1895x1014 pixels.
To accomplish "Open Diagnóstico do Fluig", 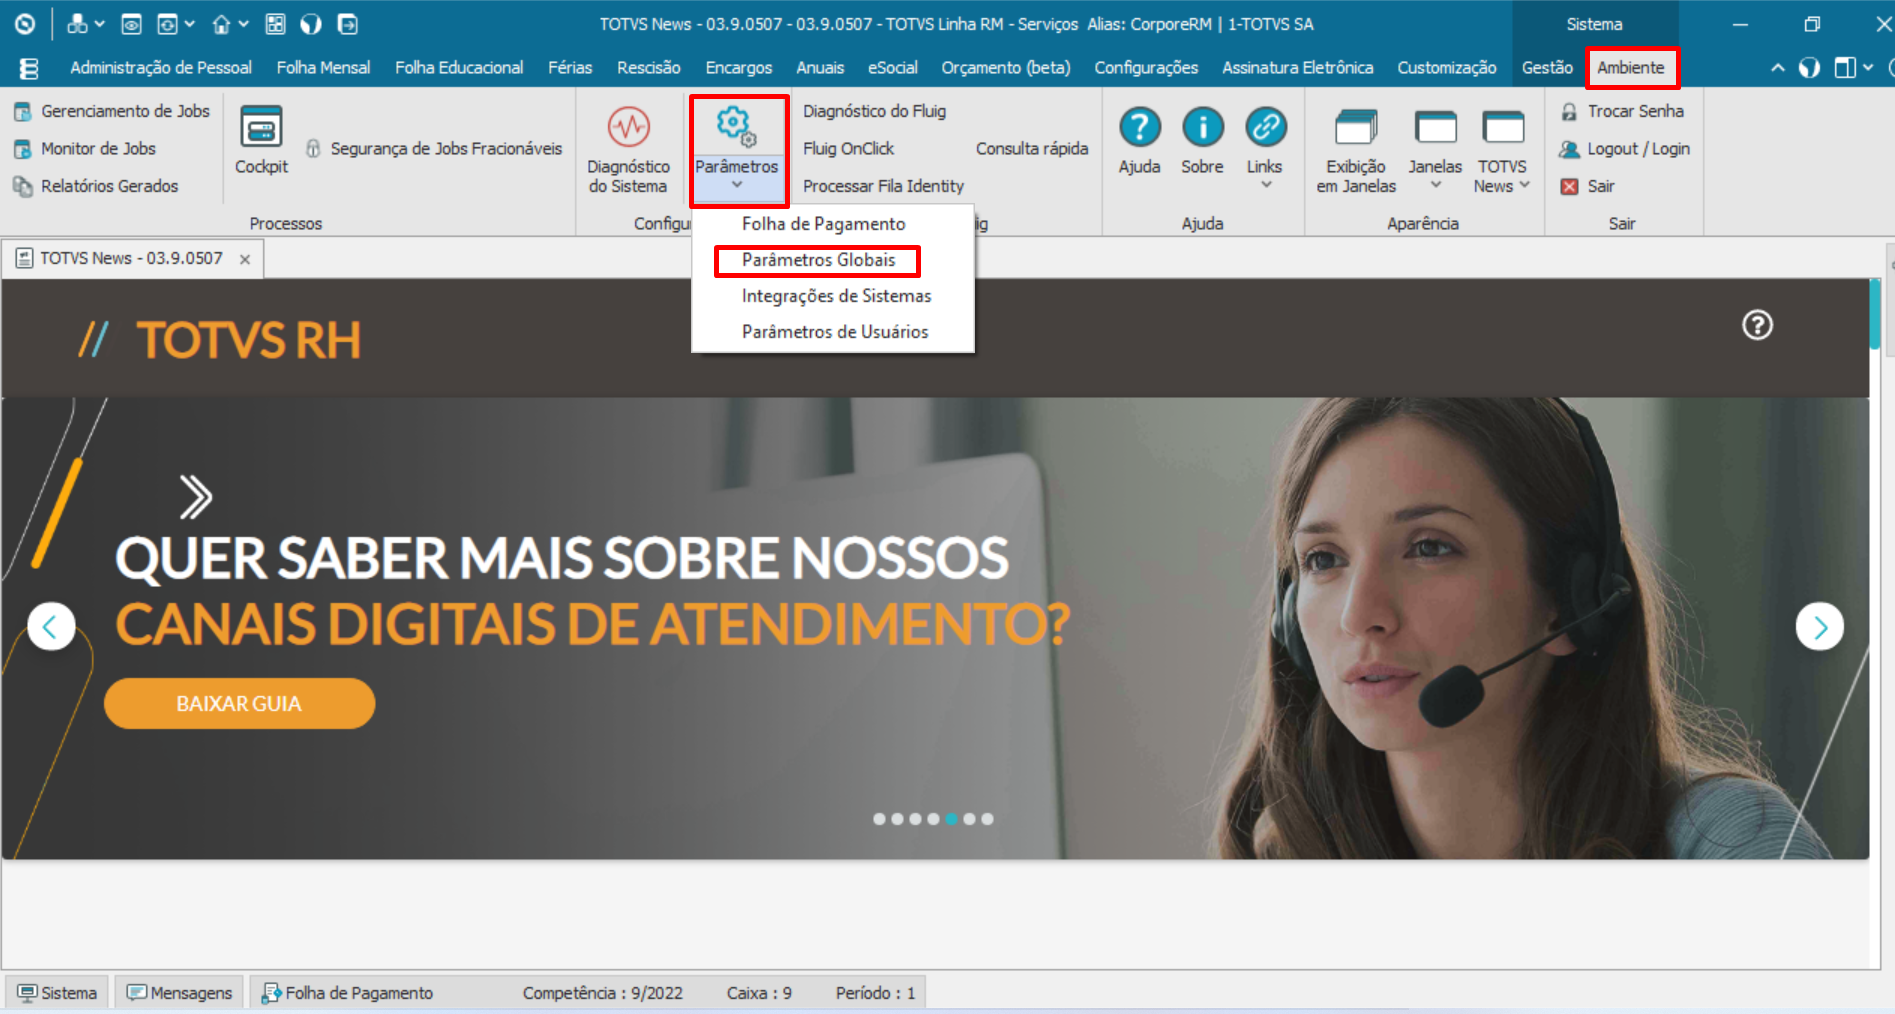I will pos(874,111).
